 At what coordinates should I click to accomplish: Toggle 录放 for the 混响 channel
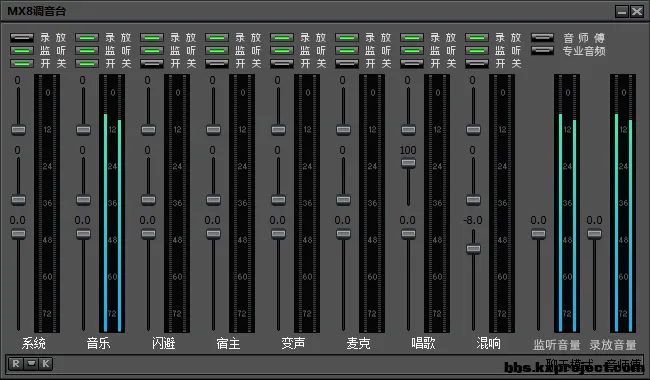click(477, 38)
